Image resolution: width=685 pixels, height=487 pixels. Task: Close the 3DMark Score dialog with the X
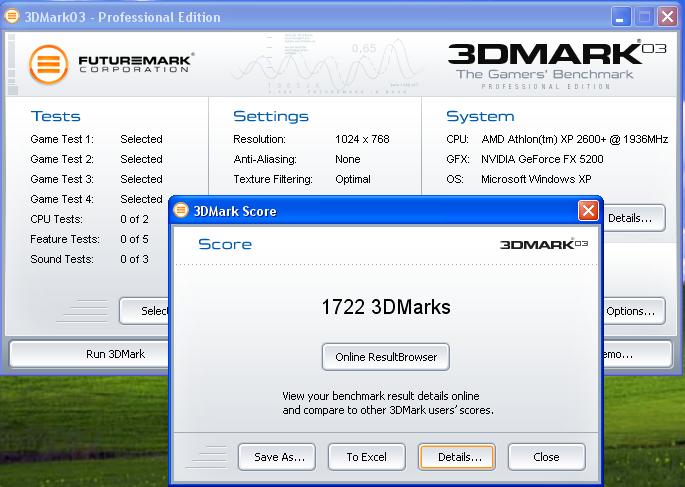click(588, 211)
